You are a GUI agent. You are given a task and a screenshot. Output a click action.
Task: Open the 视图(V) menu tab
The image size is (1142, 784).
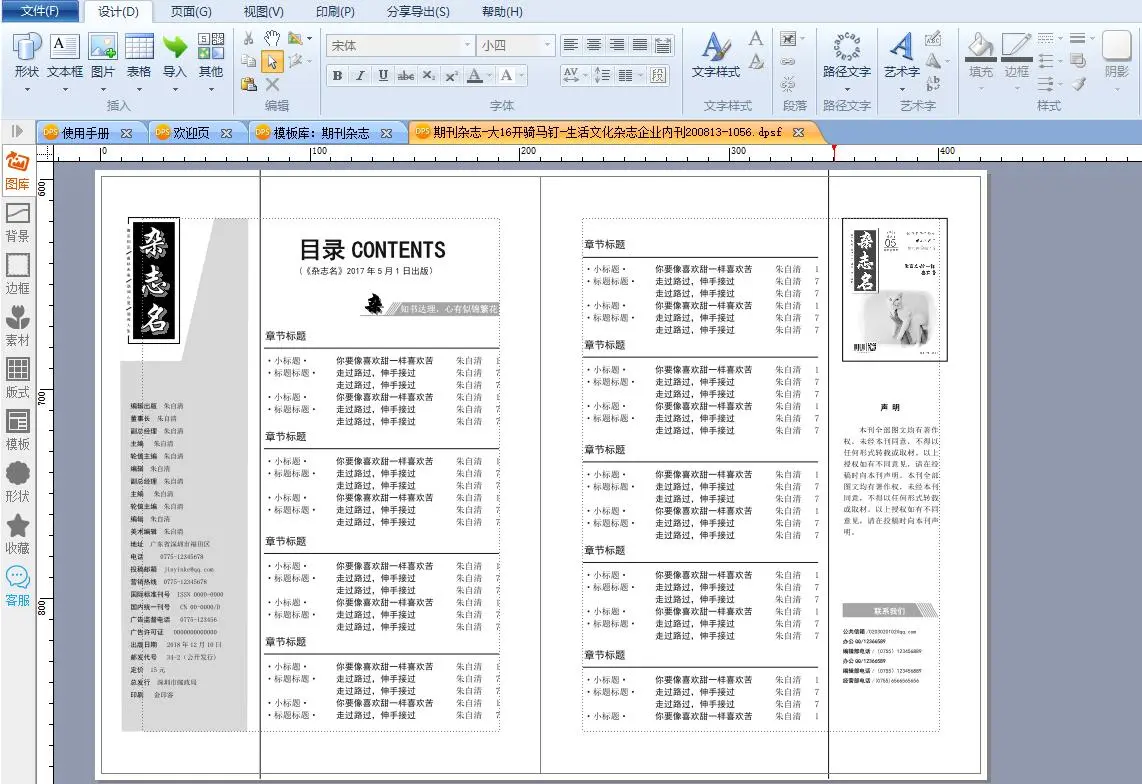point(264,12)
